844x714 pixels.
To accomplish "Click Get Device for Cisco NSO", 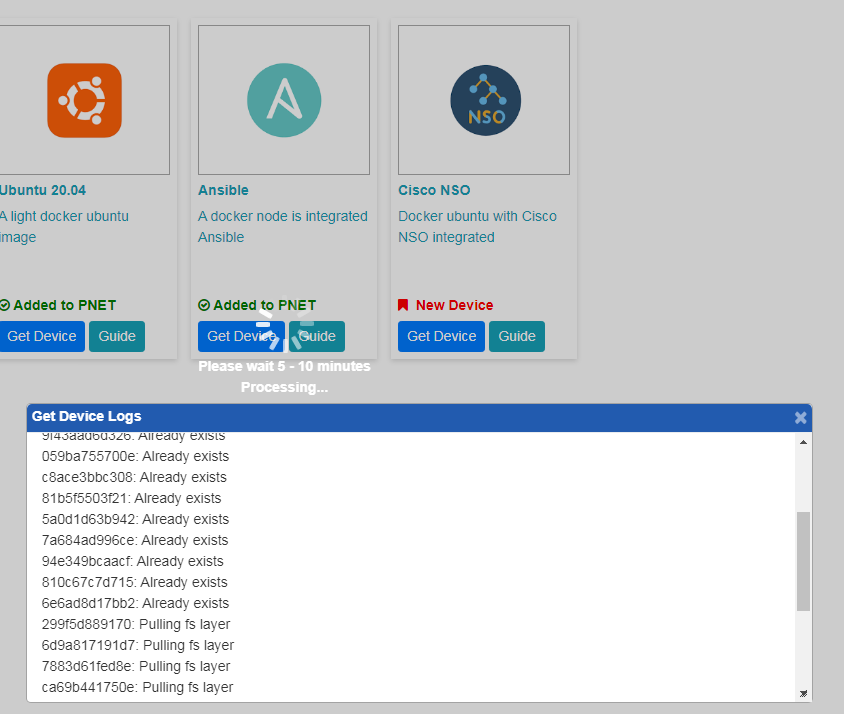I will click(441, 336).
